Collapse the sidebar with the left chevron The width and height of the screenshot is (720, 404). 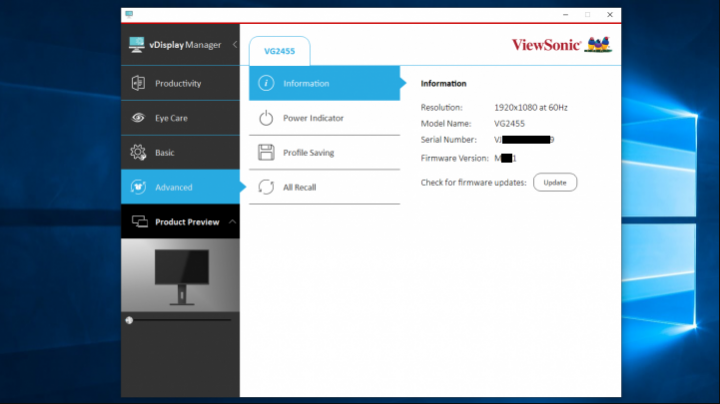[235, 45]
